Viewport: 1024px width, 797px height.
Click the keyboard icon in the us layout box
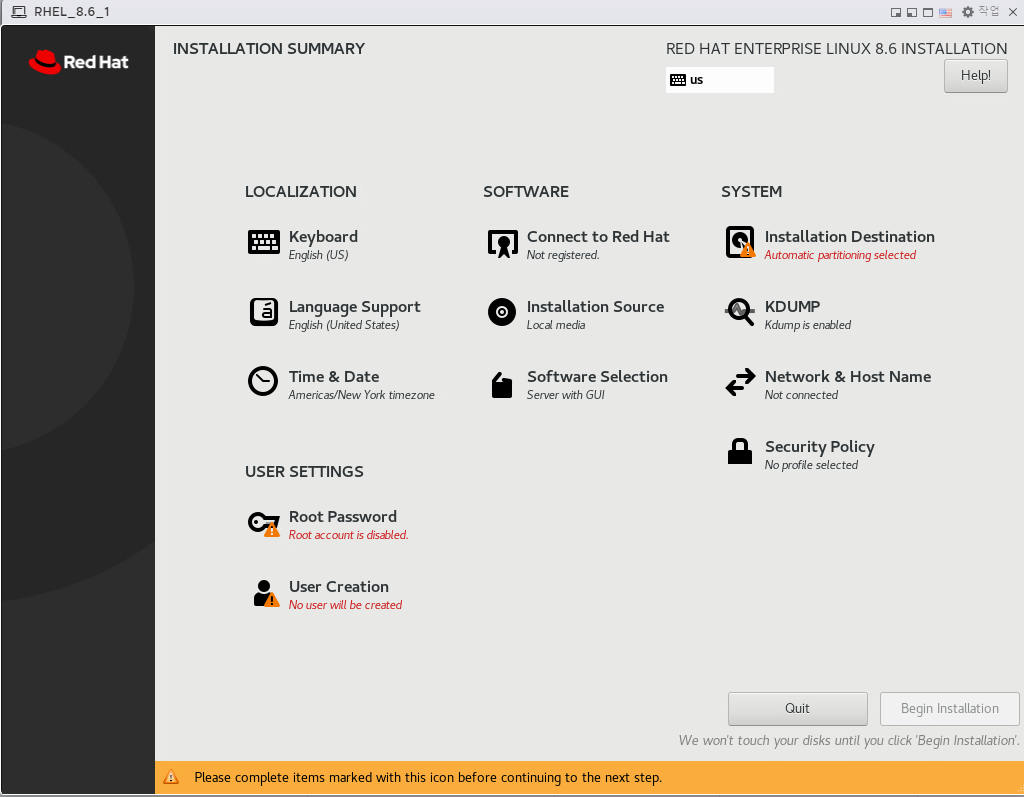tap(678, 80)
